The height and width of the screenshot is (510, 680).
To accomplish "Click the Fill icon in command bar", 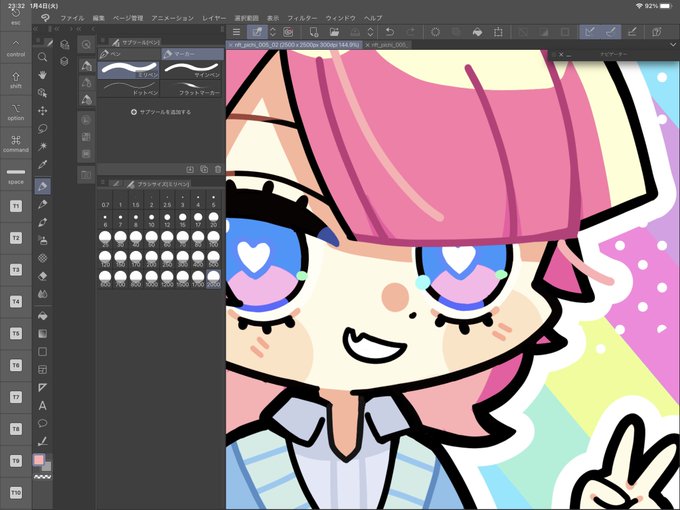I will pos(477,32).
